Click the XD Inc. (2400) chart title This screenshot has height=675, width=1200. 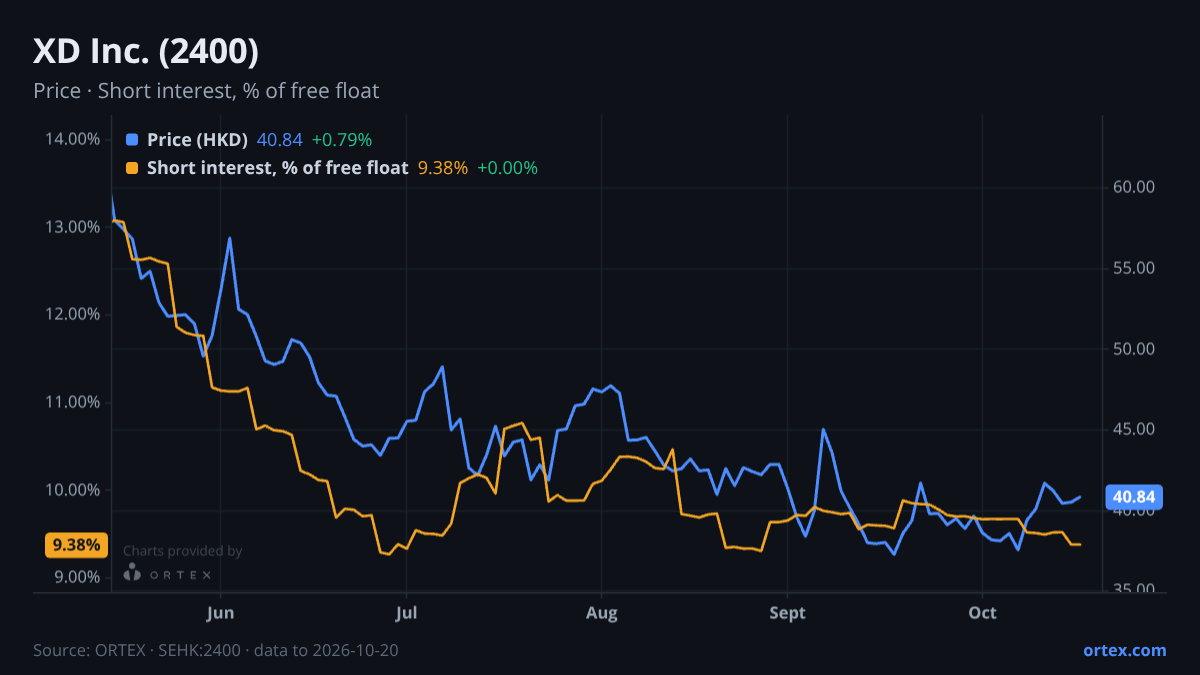coord(146,52)
